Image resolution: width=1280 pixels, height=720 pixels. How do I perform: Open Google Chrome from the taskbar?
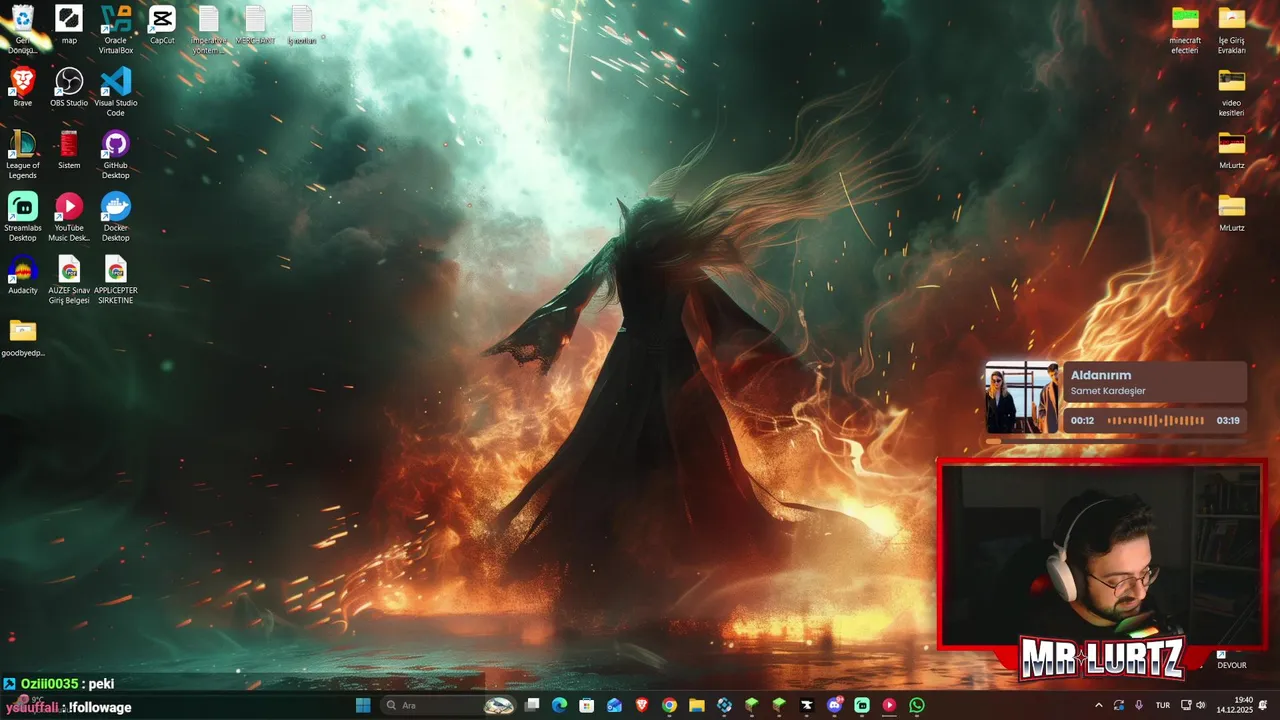click(669, 705)
